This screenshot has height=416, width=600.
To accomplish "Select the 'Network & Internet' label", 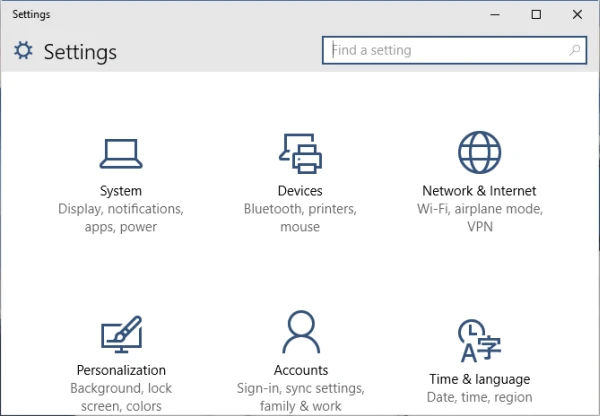I will pyautogui.click(x=479, y=191).
